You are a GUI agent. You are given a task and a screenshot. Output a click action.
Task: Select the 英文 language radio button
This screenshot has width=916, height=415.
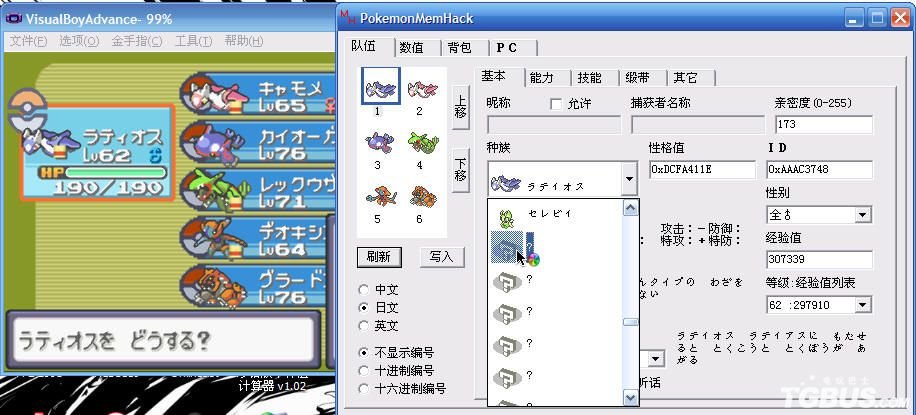pyautogui.click(x=364, y=326)
